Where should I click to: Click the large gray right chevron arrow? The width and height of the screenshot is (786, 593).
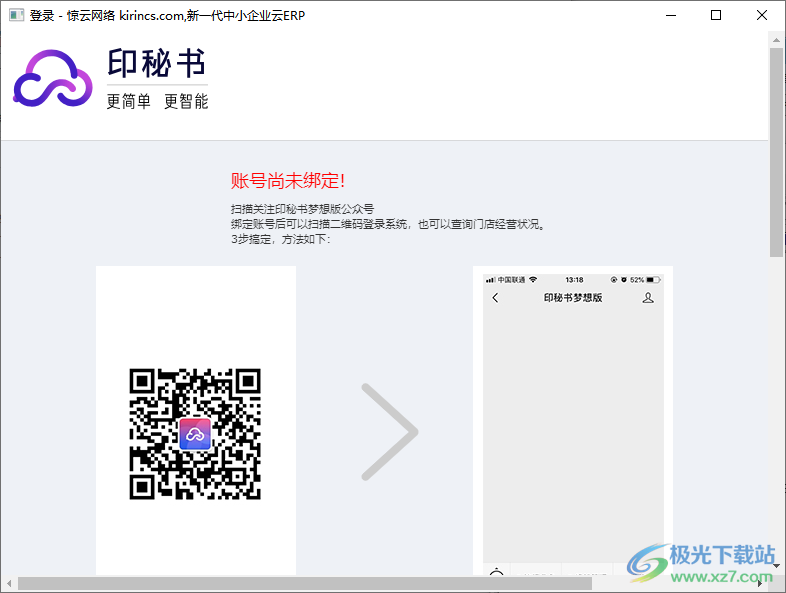point(389,432)
